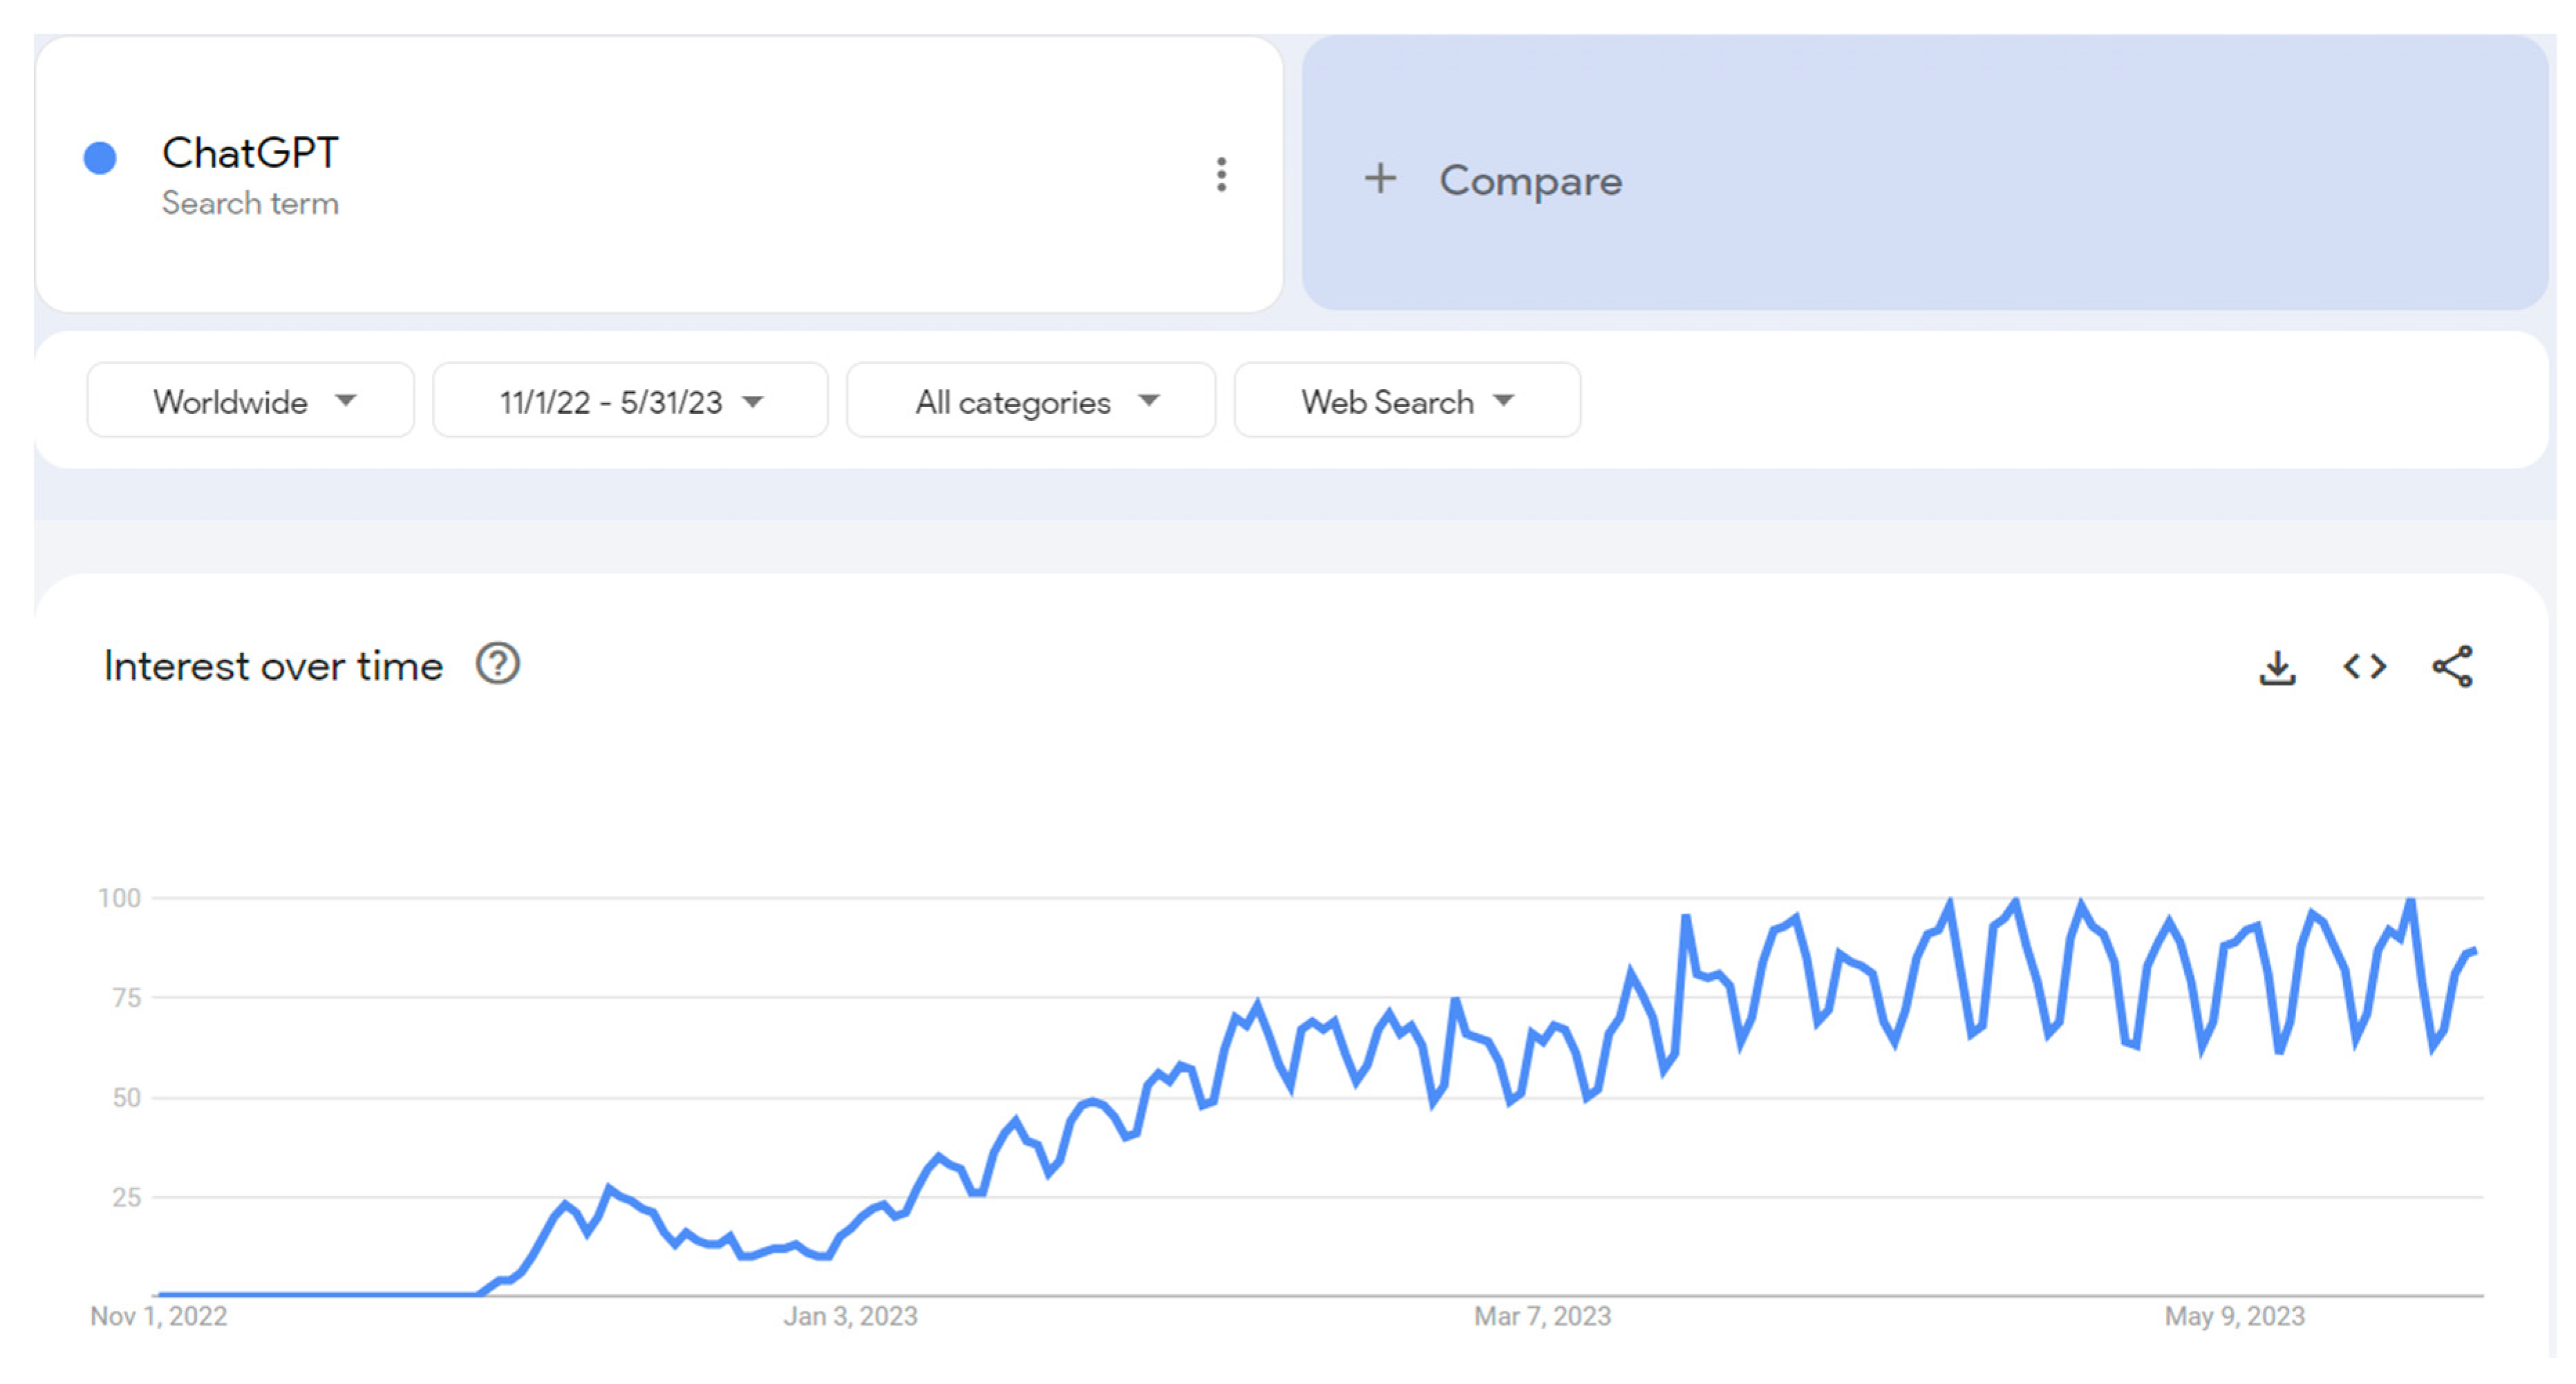Click the blue ChatGPT color dot
This screenshot has width=2576, height=1384.
[x=100, y=157]
